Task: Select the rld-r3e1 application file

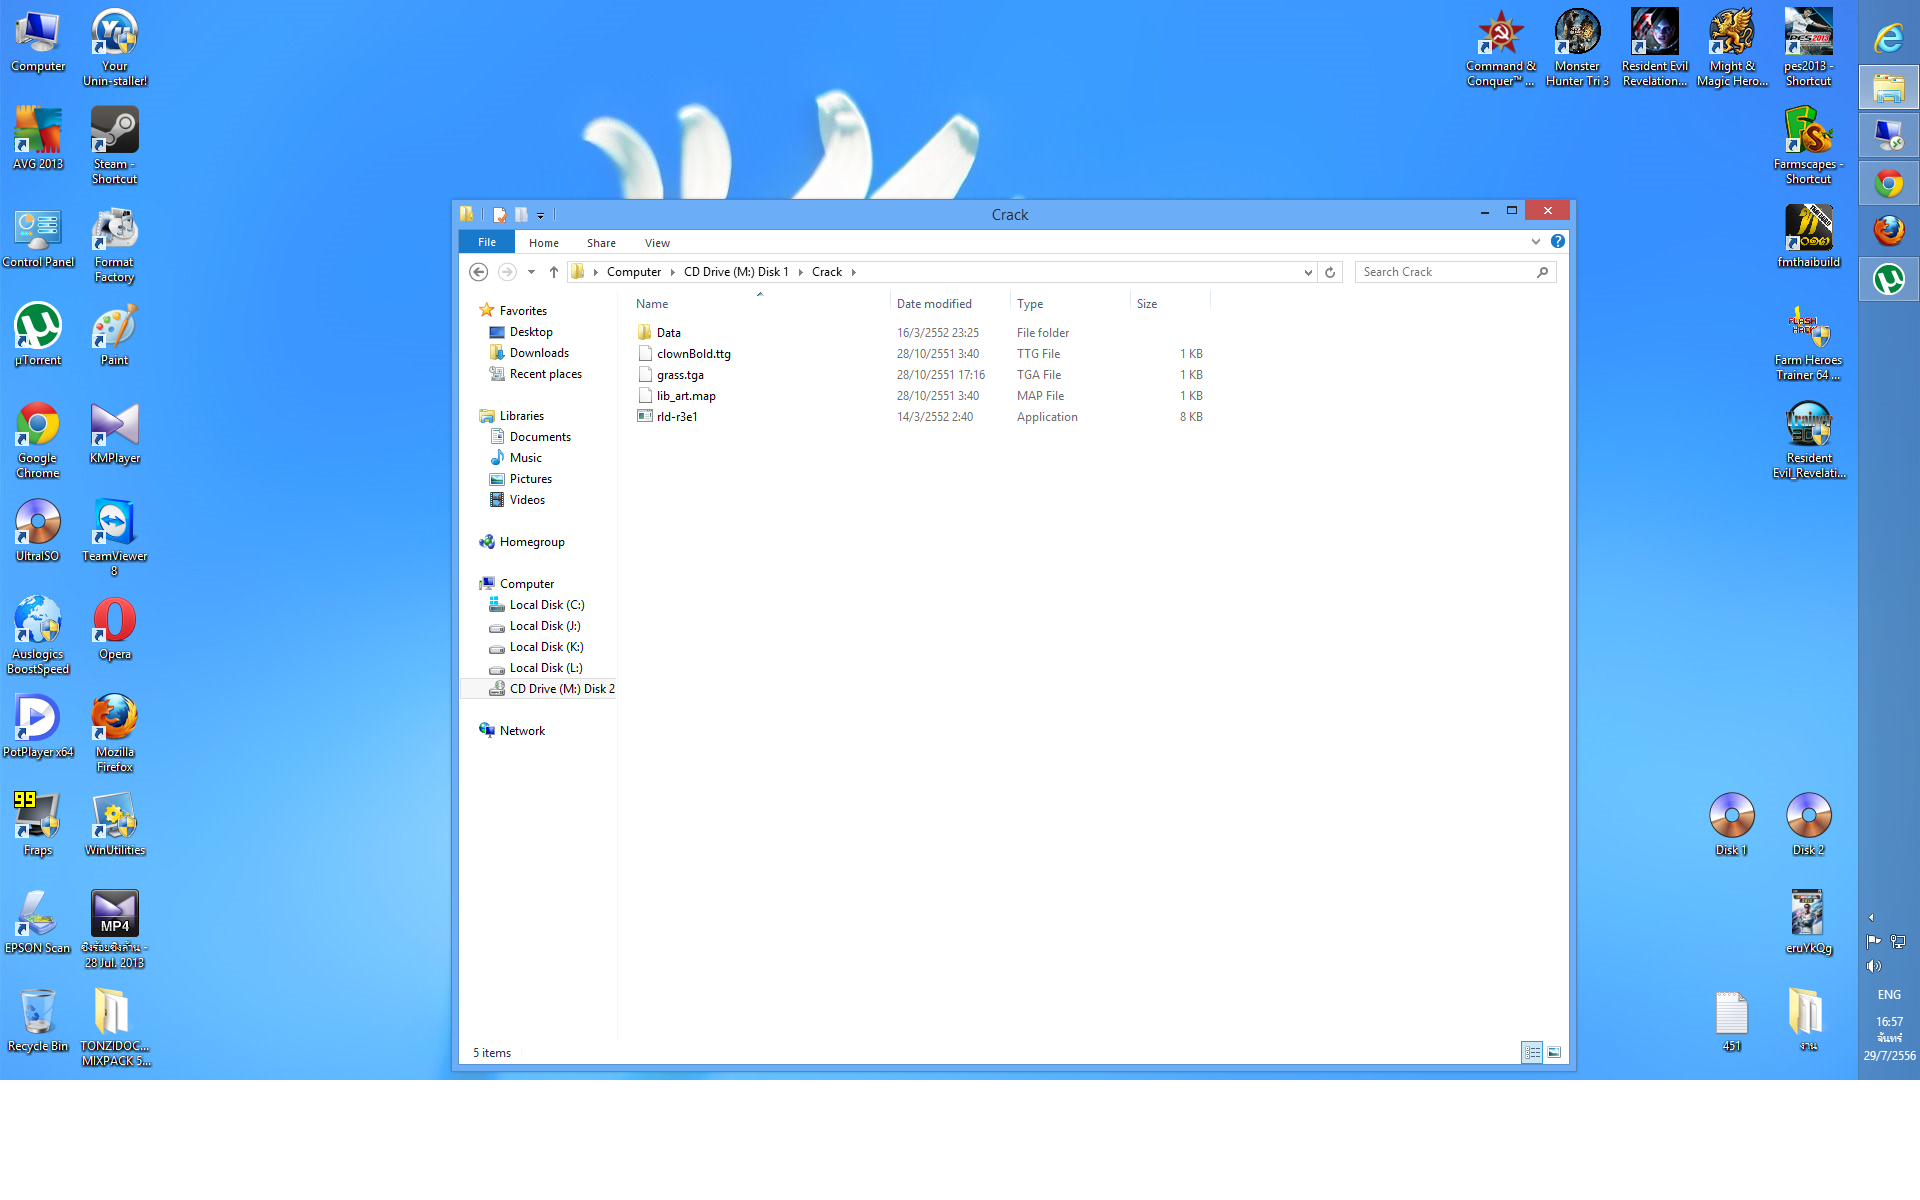Action: pyautogui.click(x=676, y=417)
